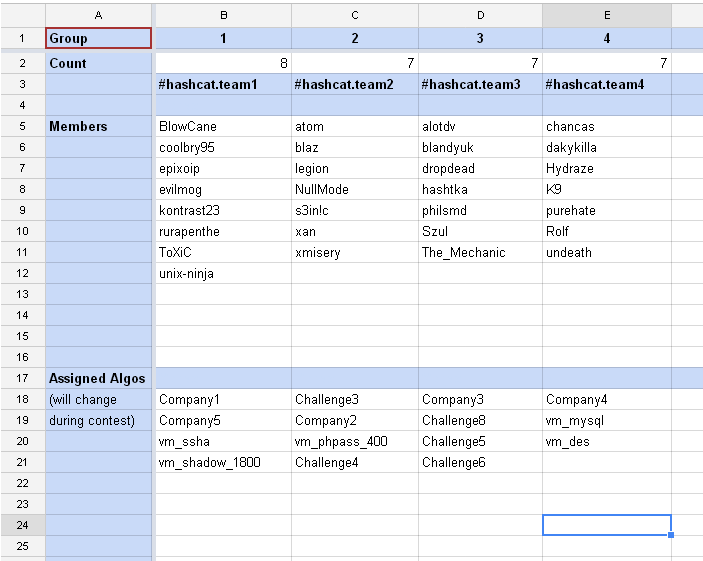703x561 pixels.
Task: Select the cell containing atom
Action: (355, 127)
